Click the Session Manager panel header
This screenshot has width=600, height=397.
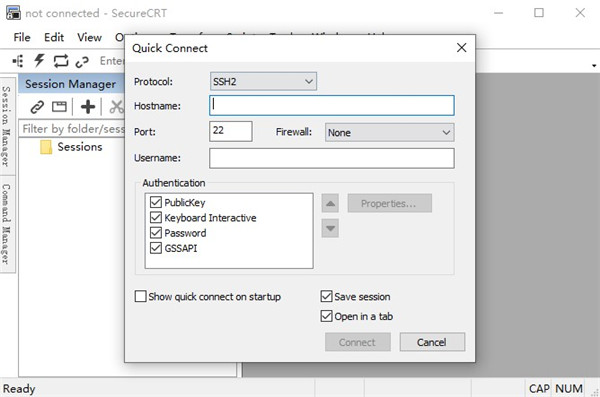point(72,84)
